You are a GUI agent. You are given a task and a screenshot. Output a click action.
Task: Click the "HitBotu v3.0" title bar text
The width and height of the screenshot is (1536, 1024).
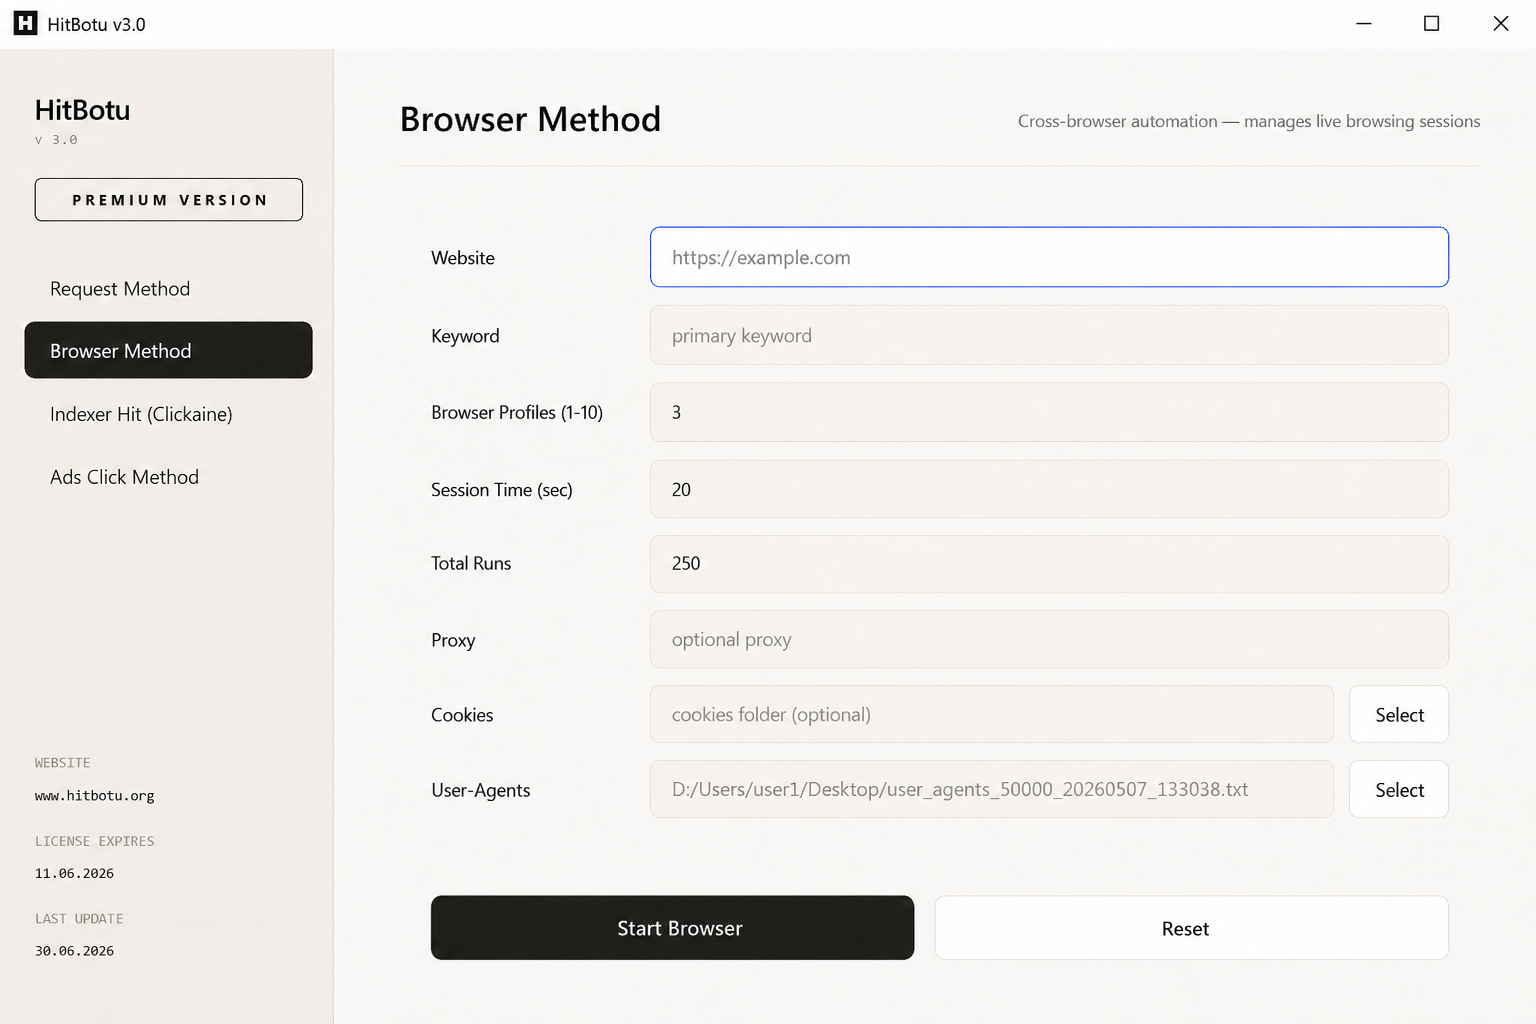pyautogui.click(x=97, y=25)
